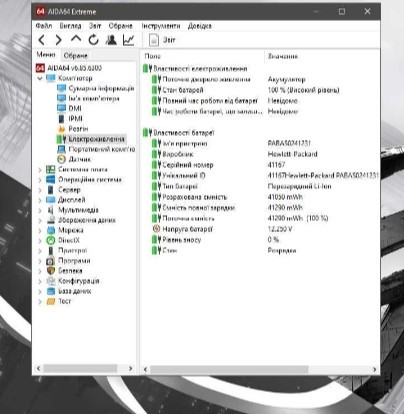Select Ім'я комп'ютера tree item

(x=88, y=98)
